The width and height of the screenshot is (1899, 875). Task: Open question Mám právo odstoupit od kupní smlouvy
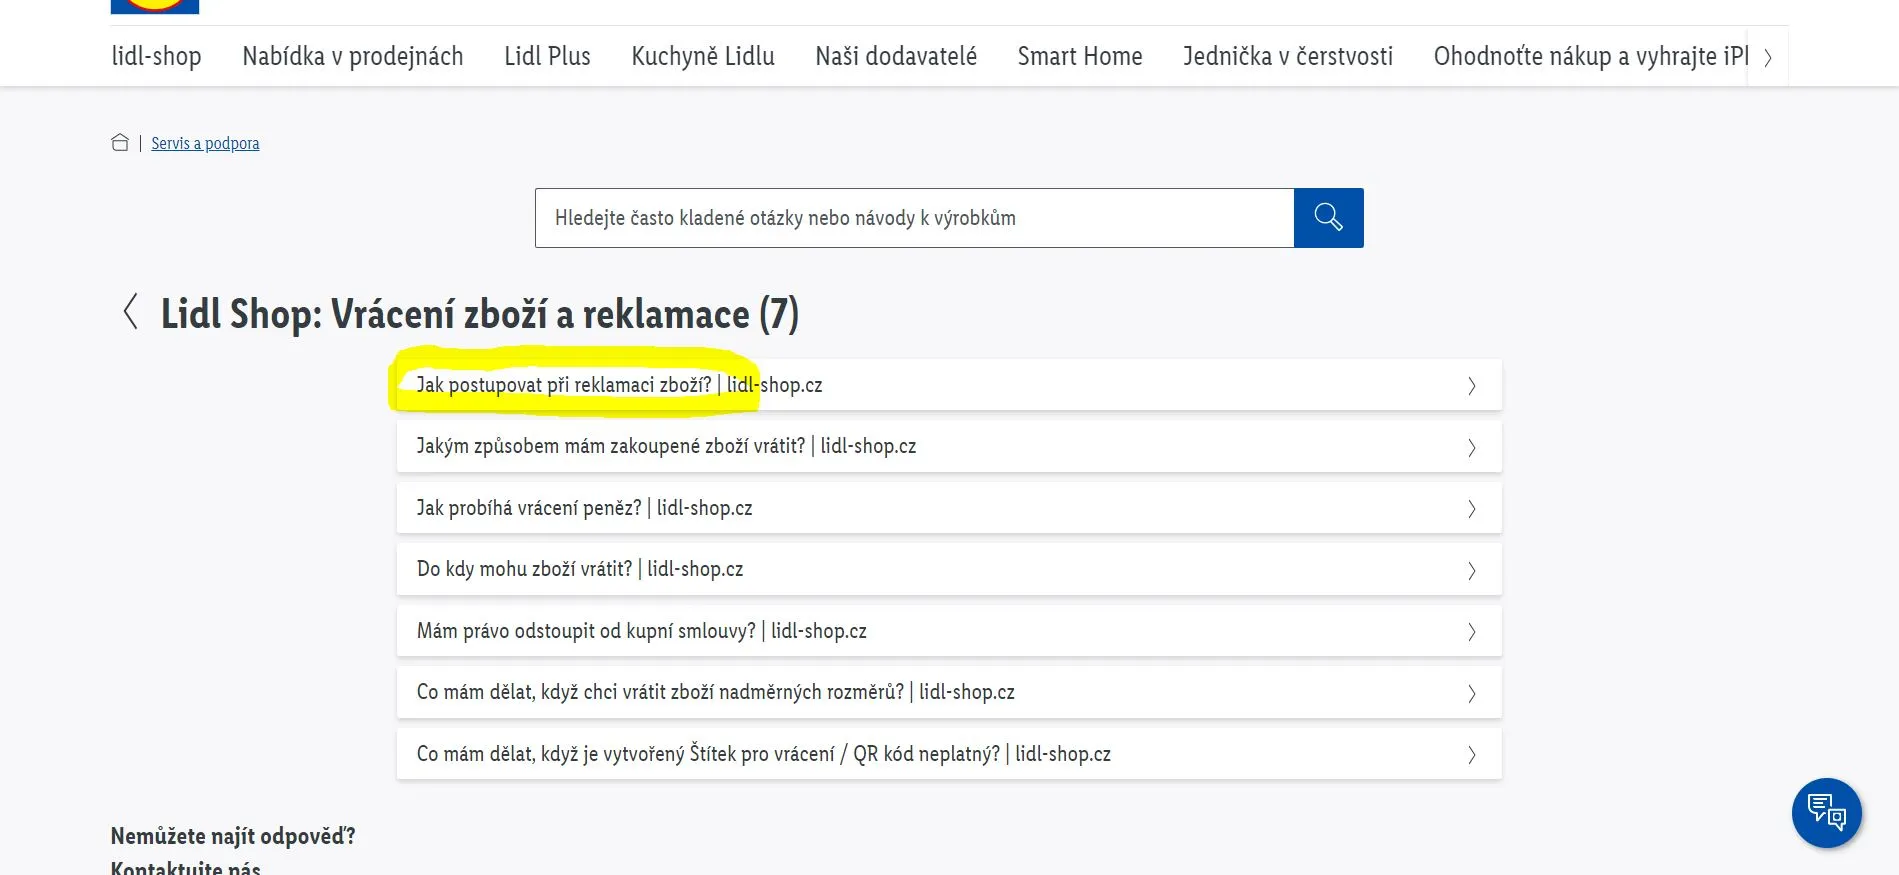pyautogui.click(x=949, y=631)
